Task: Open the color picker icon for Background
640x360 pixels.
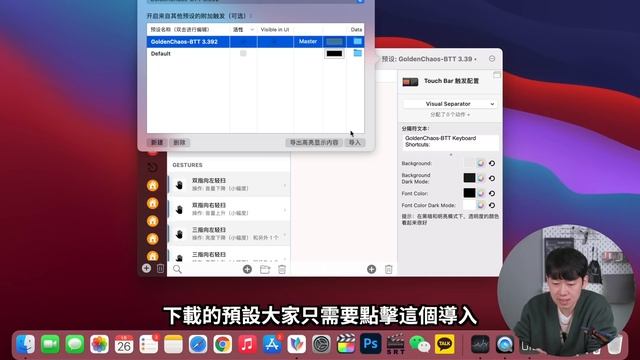Action: [x=481, y=163]
